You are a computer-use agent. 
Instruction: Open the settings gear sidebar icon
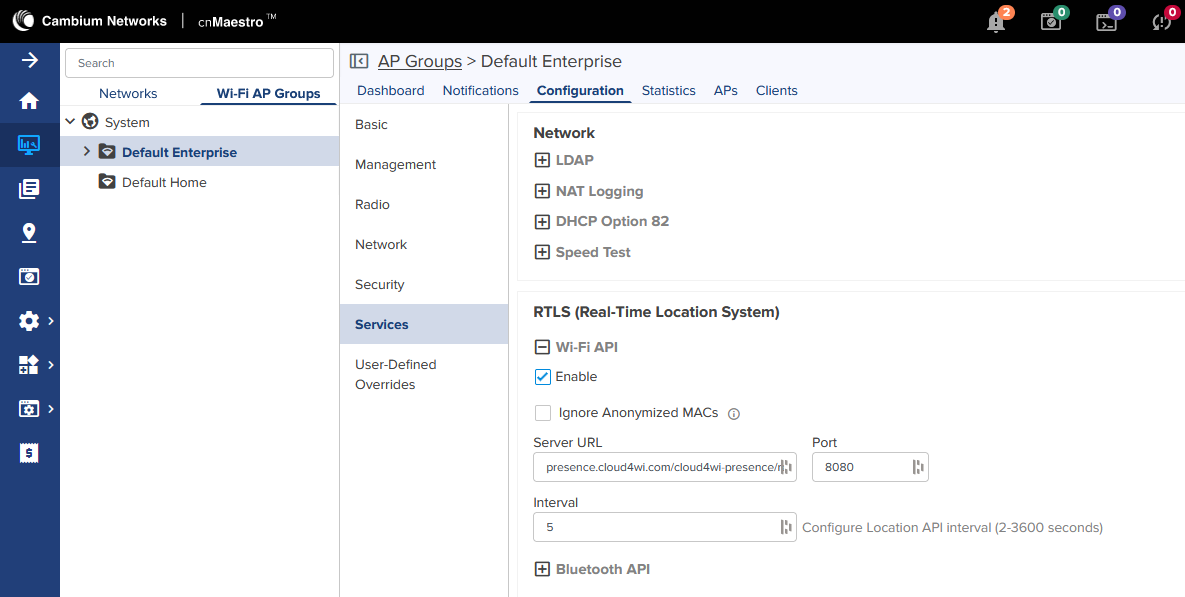tap(29, 321)
